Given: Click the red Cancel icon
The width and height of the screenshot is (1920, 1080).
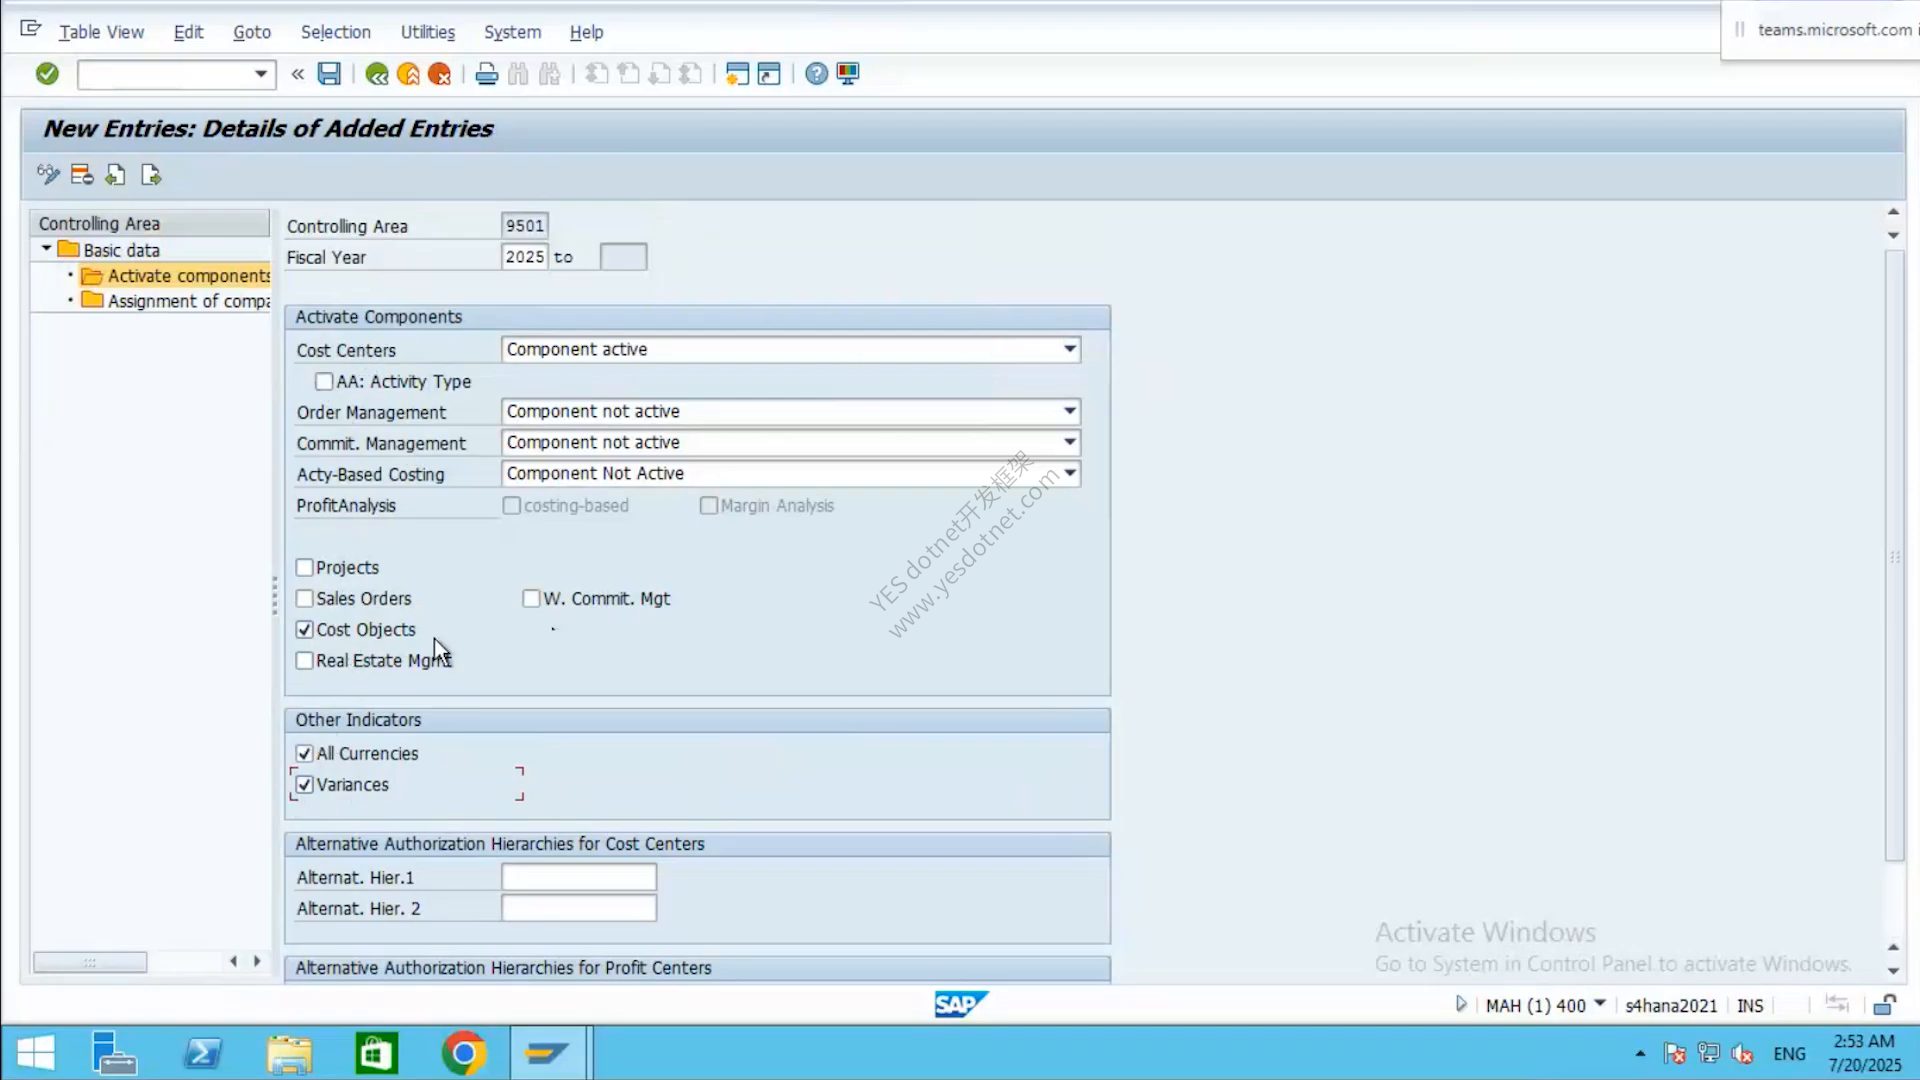Looking at the screenshot, I should tap(439, 74).
